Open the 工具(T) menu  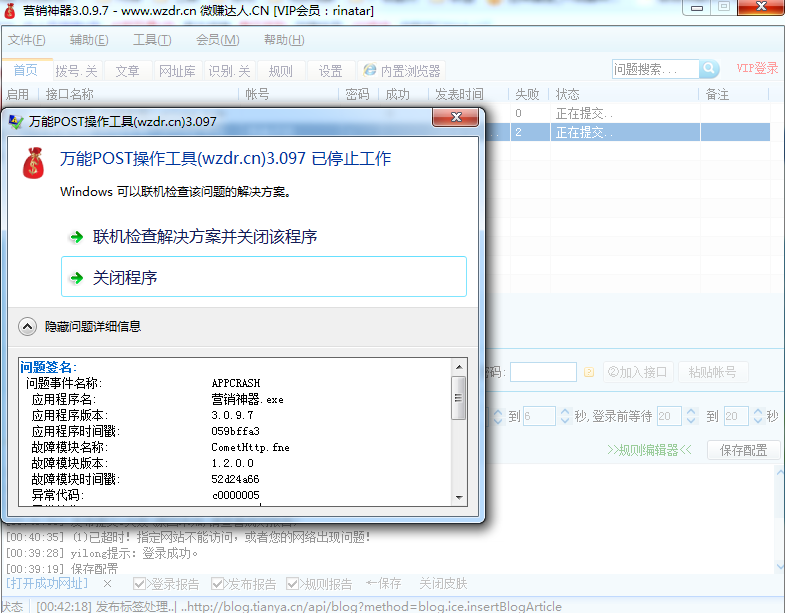tap(152, 40)
